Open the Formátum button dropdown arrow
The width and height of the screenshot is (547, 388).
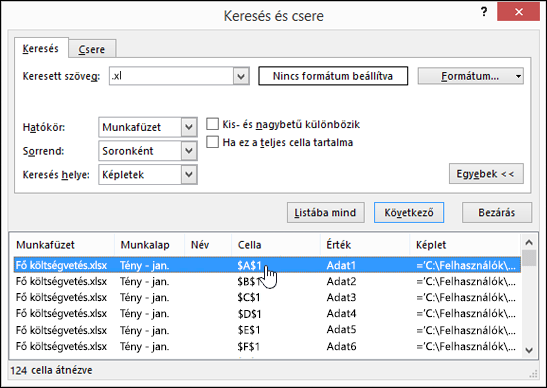tap(518, 76)
